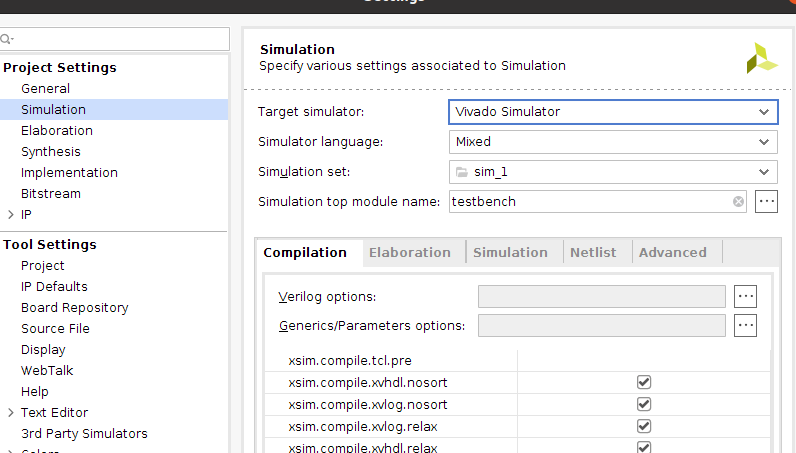This screenshot has height=453, width=796.
Task: Click the xsim.compile.xvlog.relax property name
Action: 363,427
